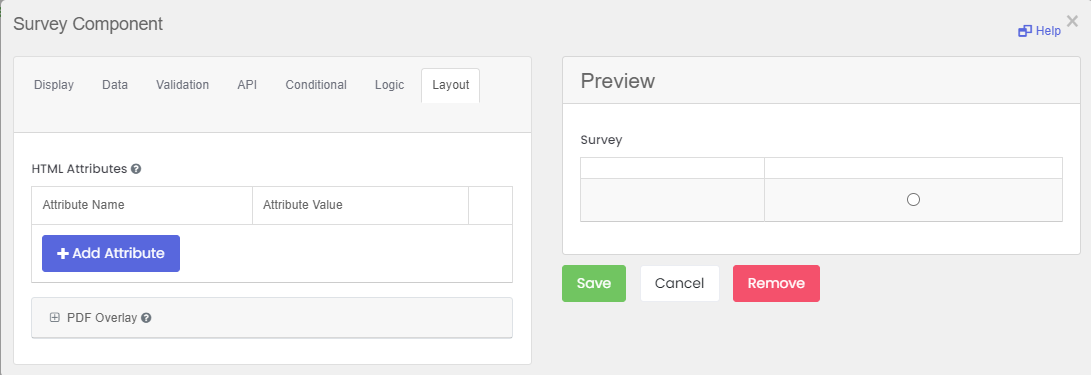This screenshot has width=1091, height=375.
Task: Click the Help popup window icon
Action: click(1024, 31)
